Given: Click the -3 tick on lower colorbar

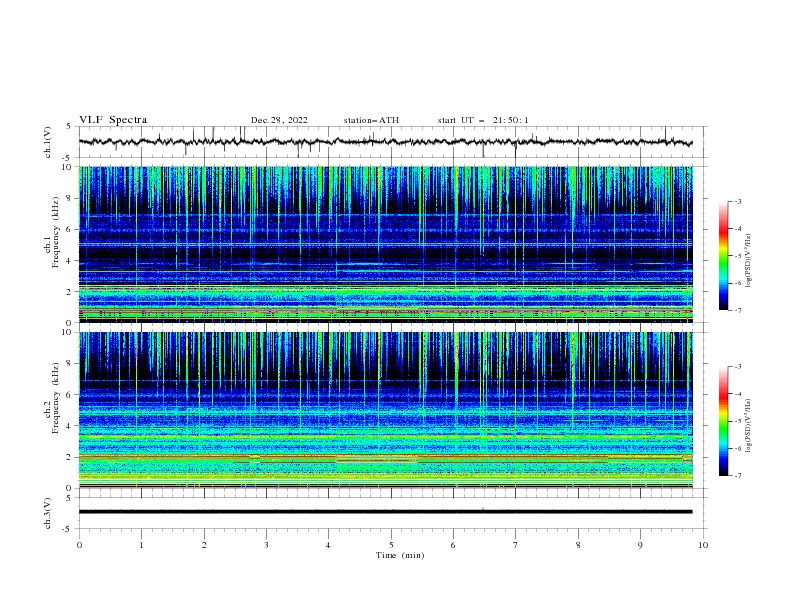Looking at the screenshot, I should coord(738,367).
